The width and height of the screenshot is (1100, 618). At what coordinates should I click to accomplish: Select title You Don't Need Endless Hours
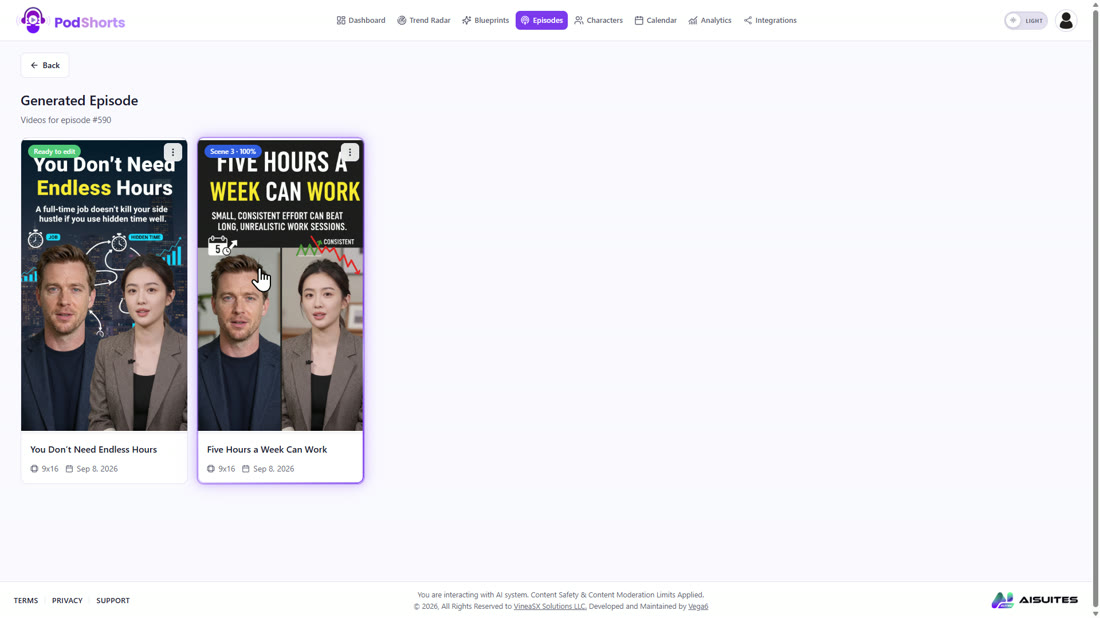pyautogui.click(x=93, y=450)
